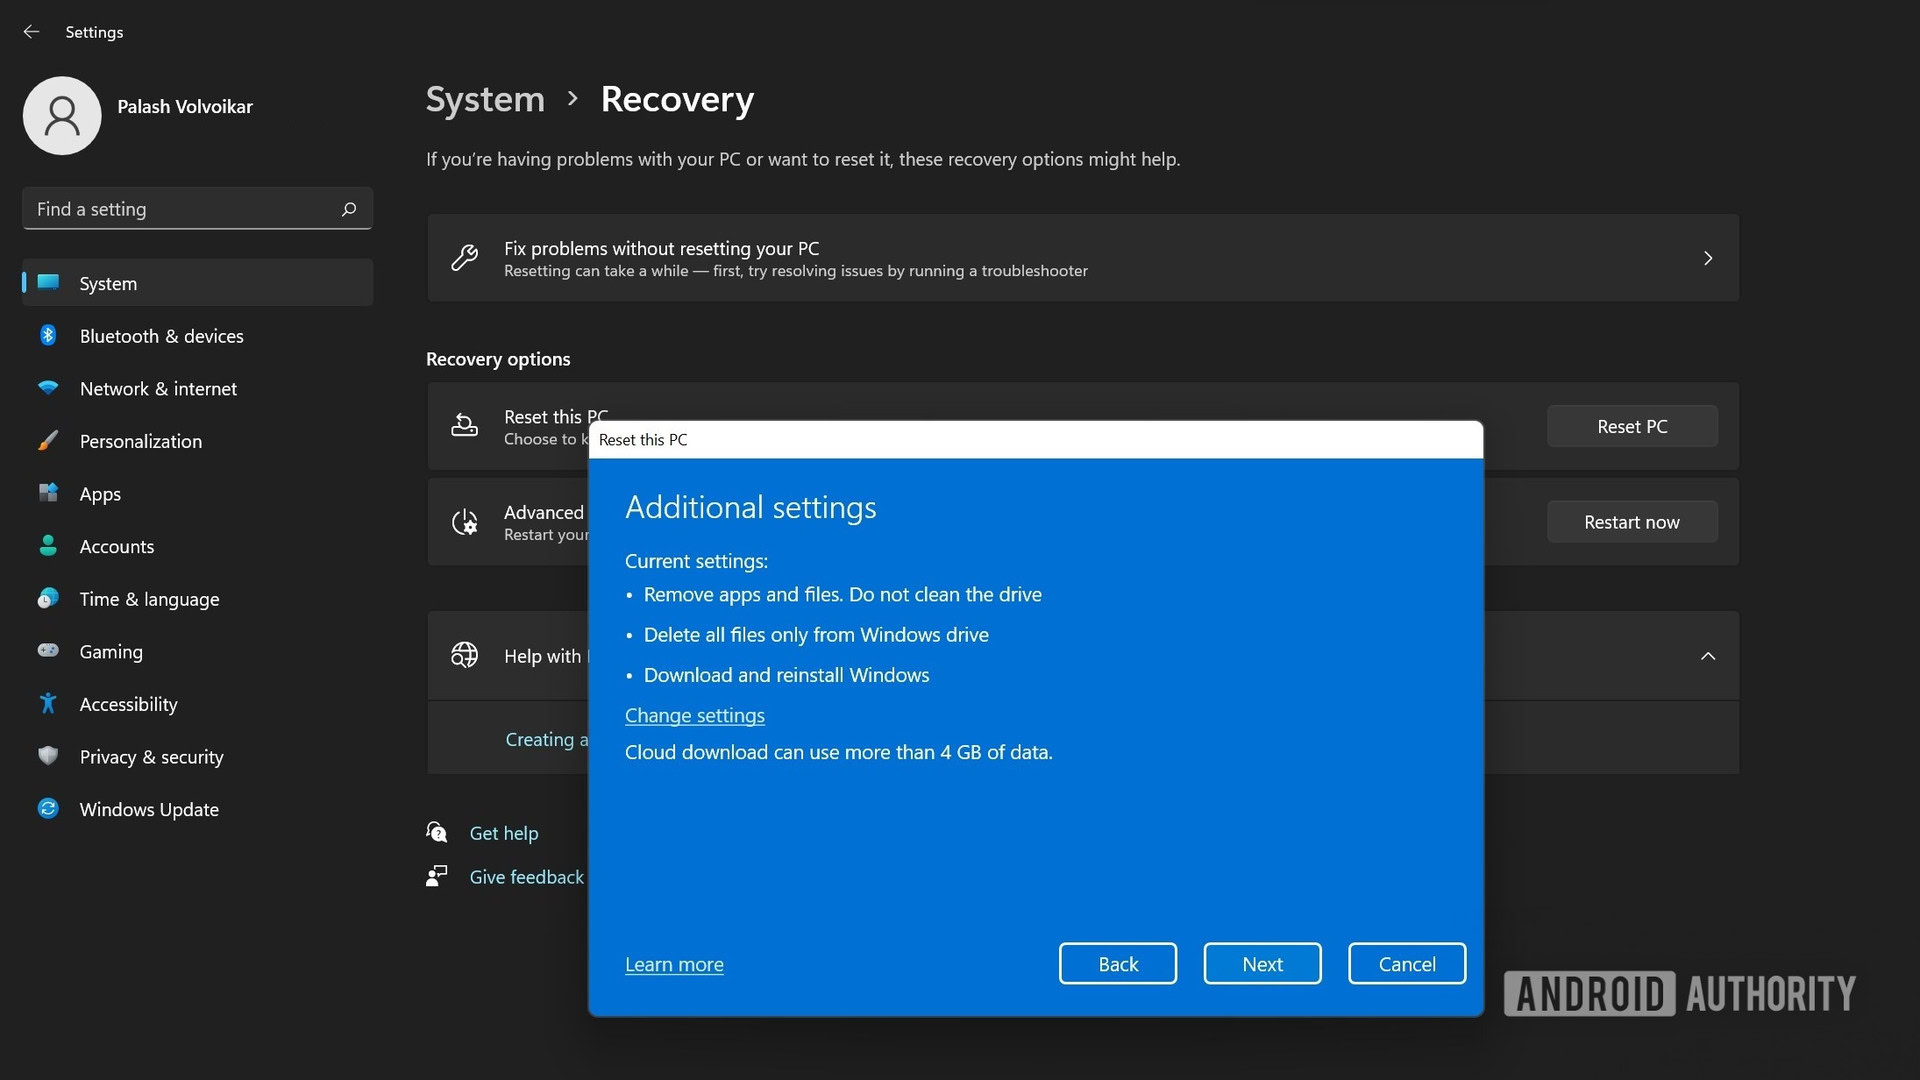Click the back arrow navigation button
The width and height of the screenshot is (1920, 1080).
point(30,29)
